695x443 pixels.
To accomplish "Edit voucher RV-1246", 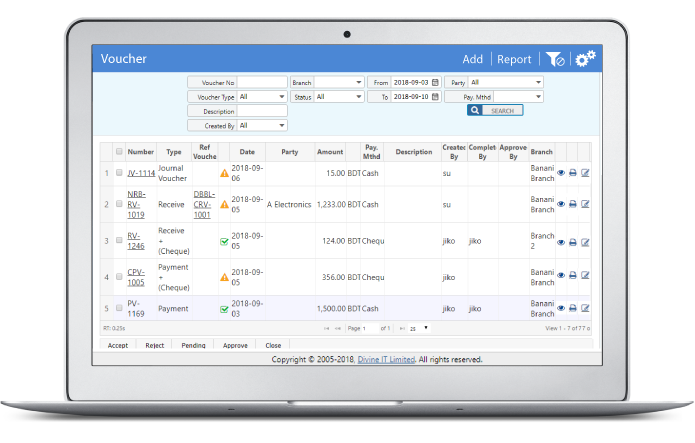I will point(585,243).
